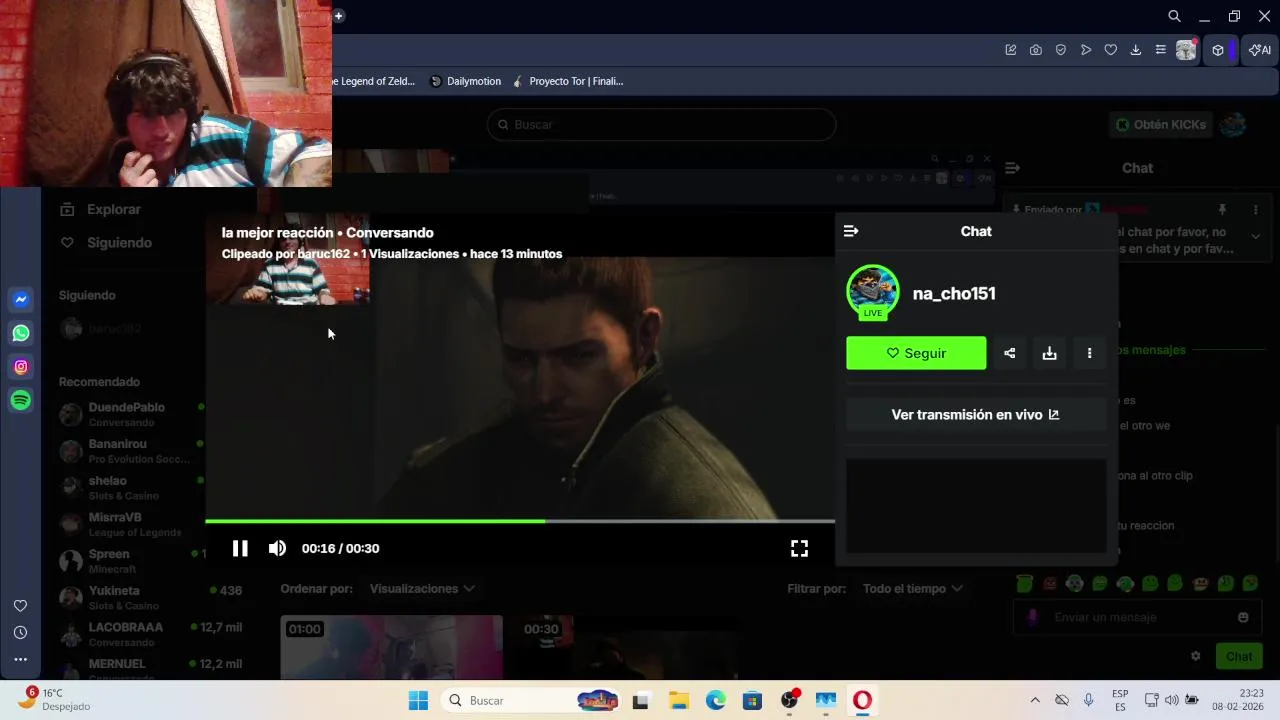Open Instagram in Opera sidebar
The height and width of the screenshot is (720, 1280).
[x=21, y=367]
